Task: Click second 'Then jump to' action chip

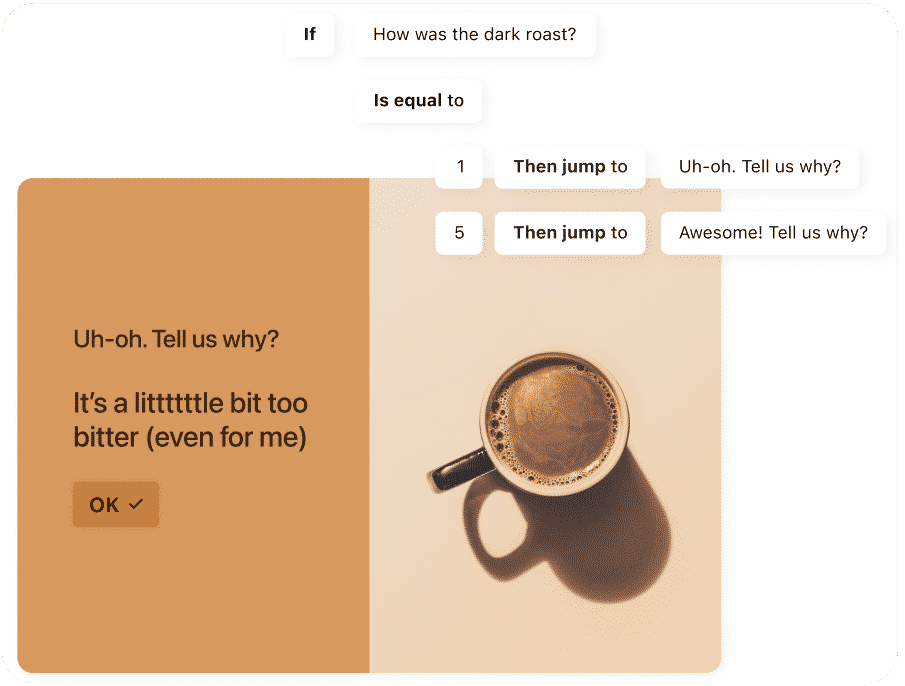Action: [570, 233]
